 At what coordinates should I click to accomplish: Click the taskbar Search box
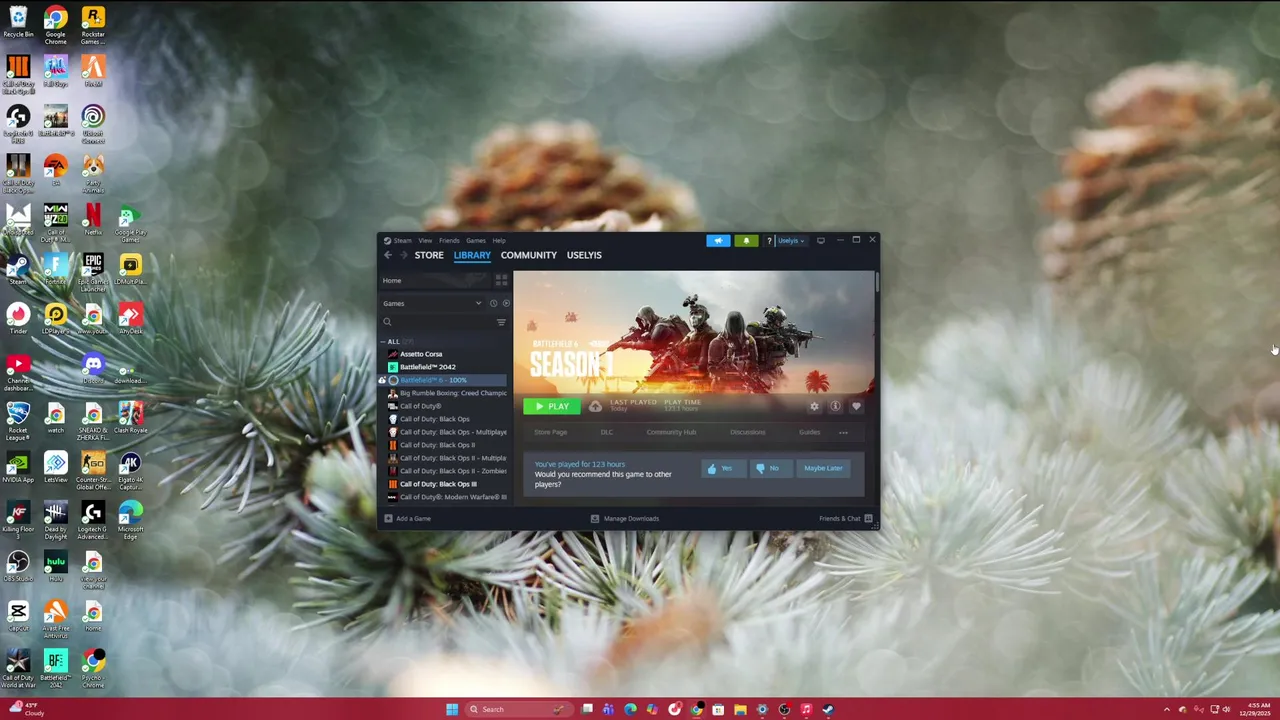click(520, 709)
